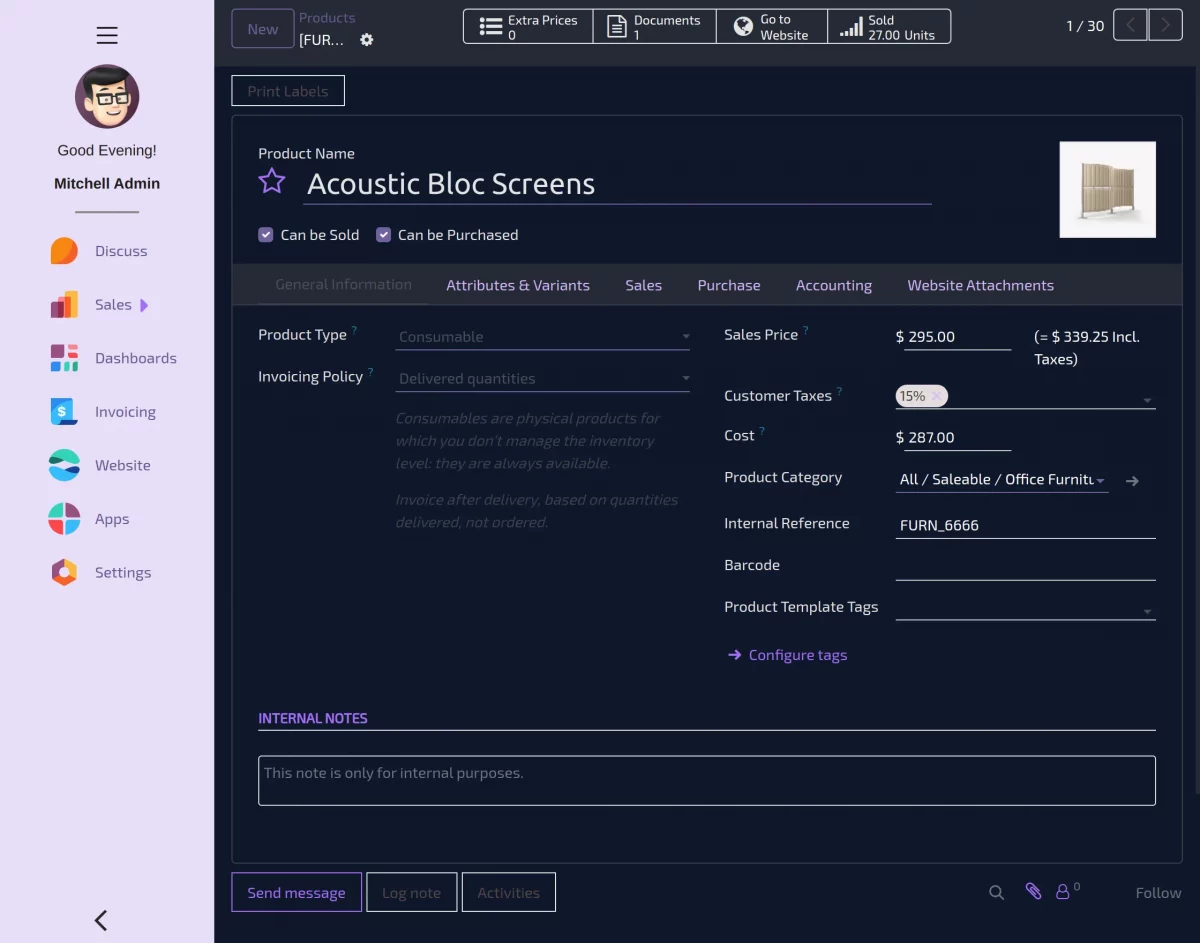The image size is (1200, 943).
Task: Switch to the Attributes & Variants tab
Action: click(x=518, y=285)
